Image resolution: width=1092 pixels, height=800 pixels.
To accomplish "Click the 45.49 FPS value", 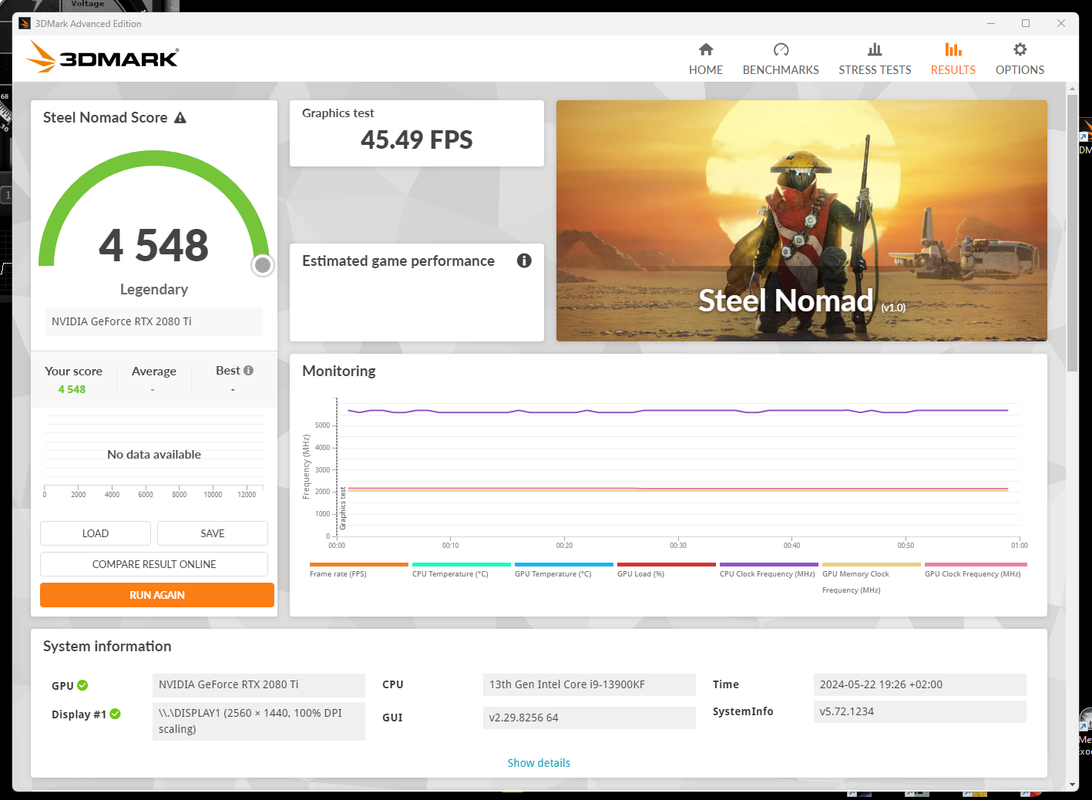I will pos(416,140).
